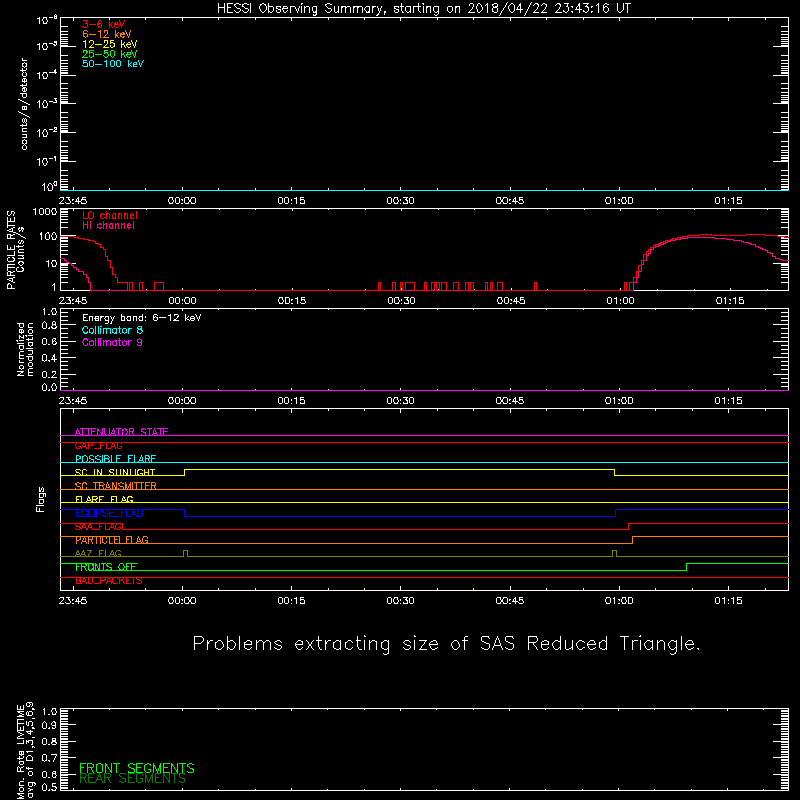This screenshot has height=800, width=800.
Task: Click the 'FRONTS_OFF' flag label
Action: [106, 567]
